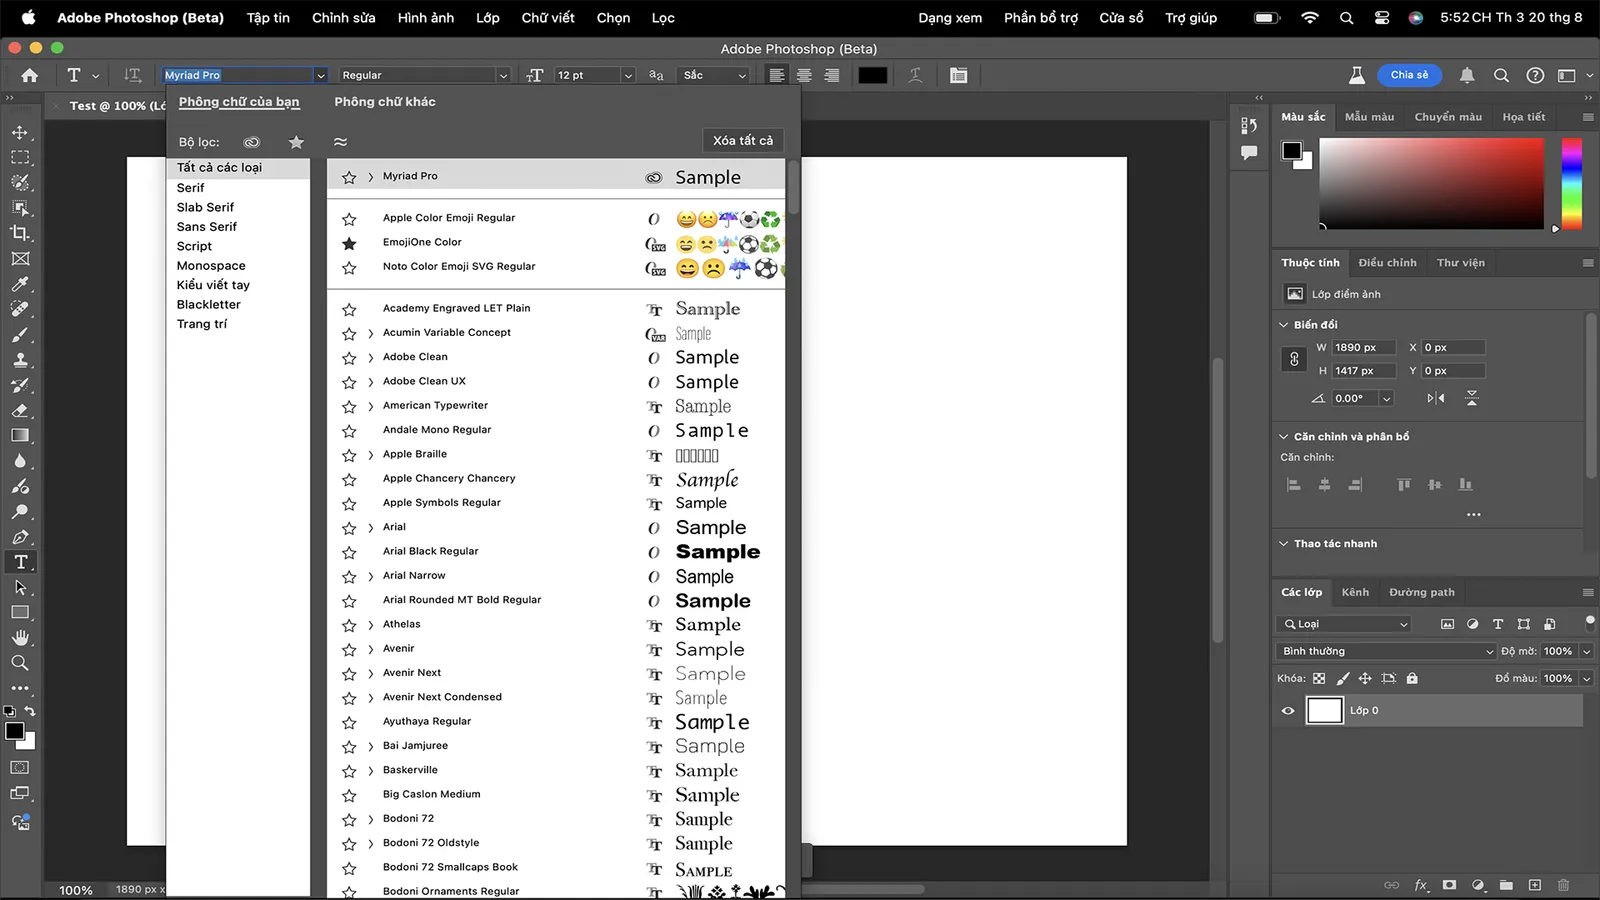Switch to Phông chữ khác tab

385,102
